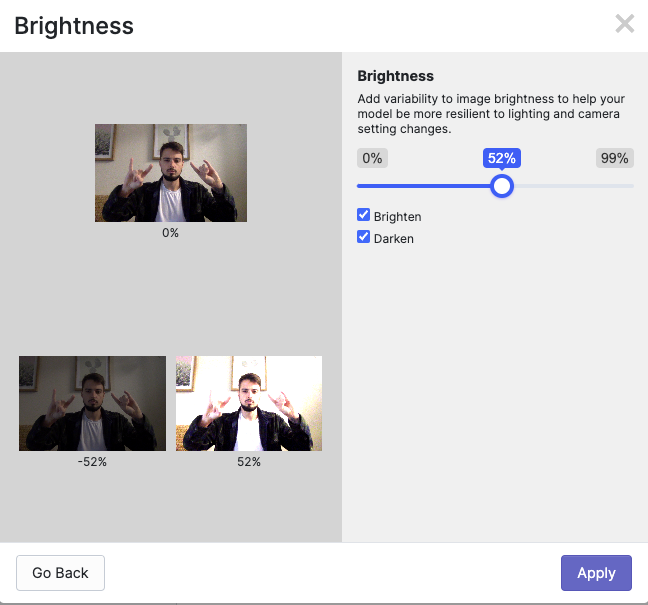Click the Brighten checkbox label text
This screenshot has width=648, height=605.
click(397, 217)
